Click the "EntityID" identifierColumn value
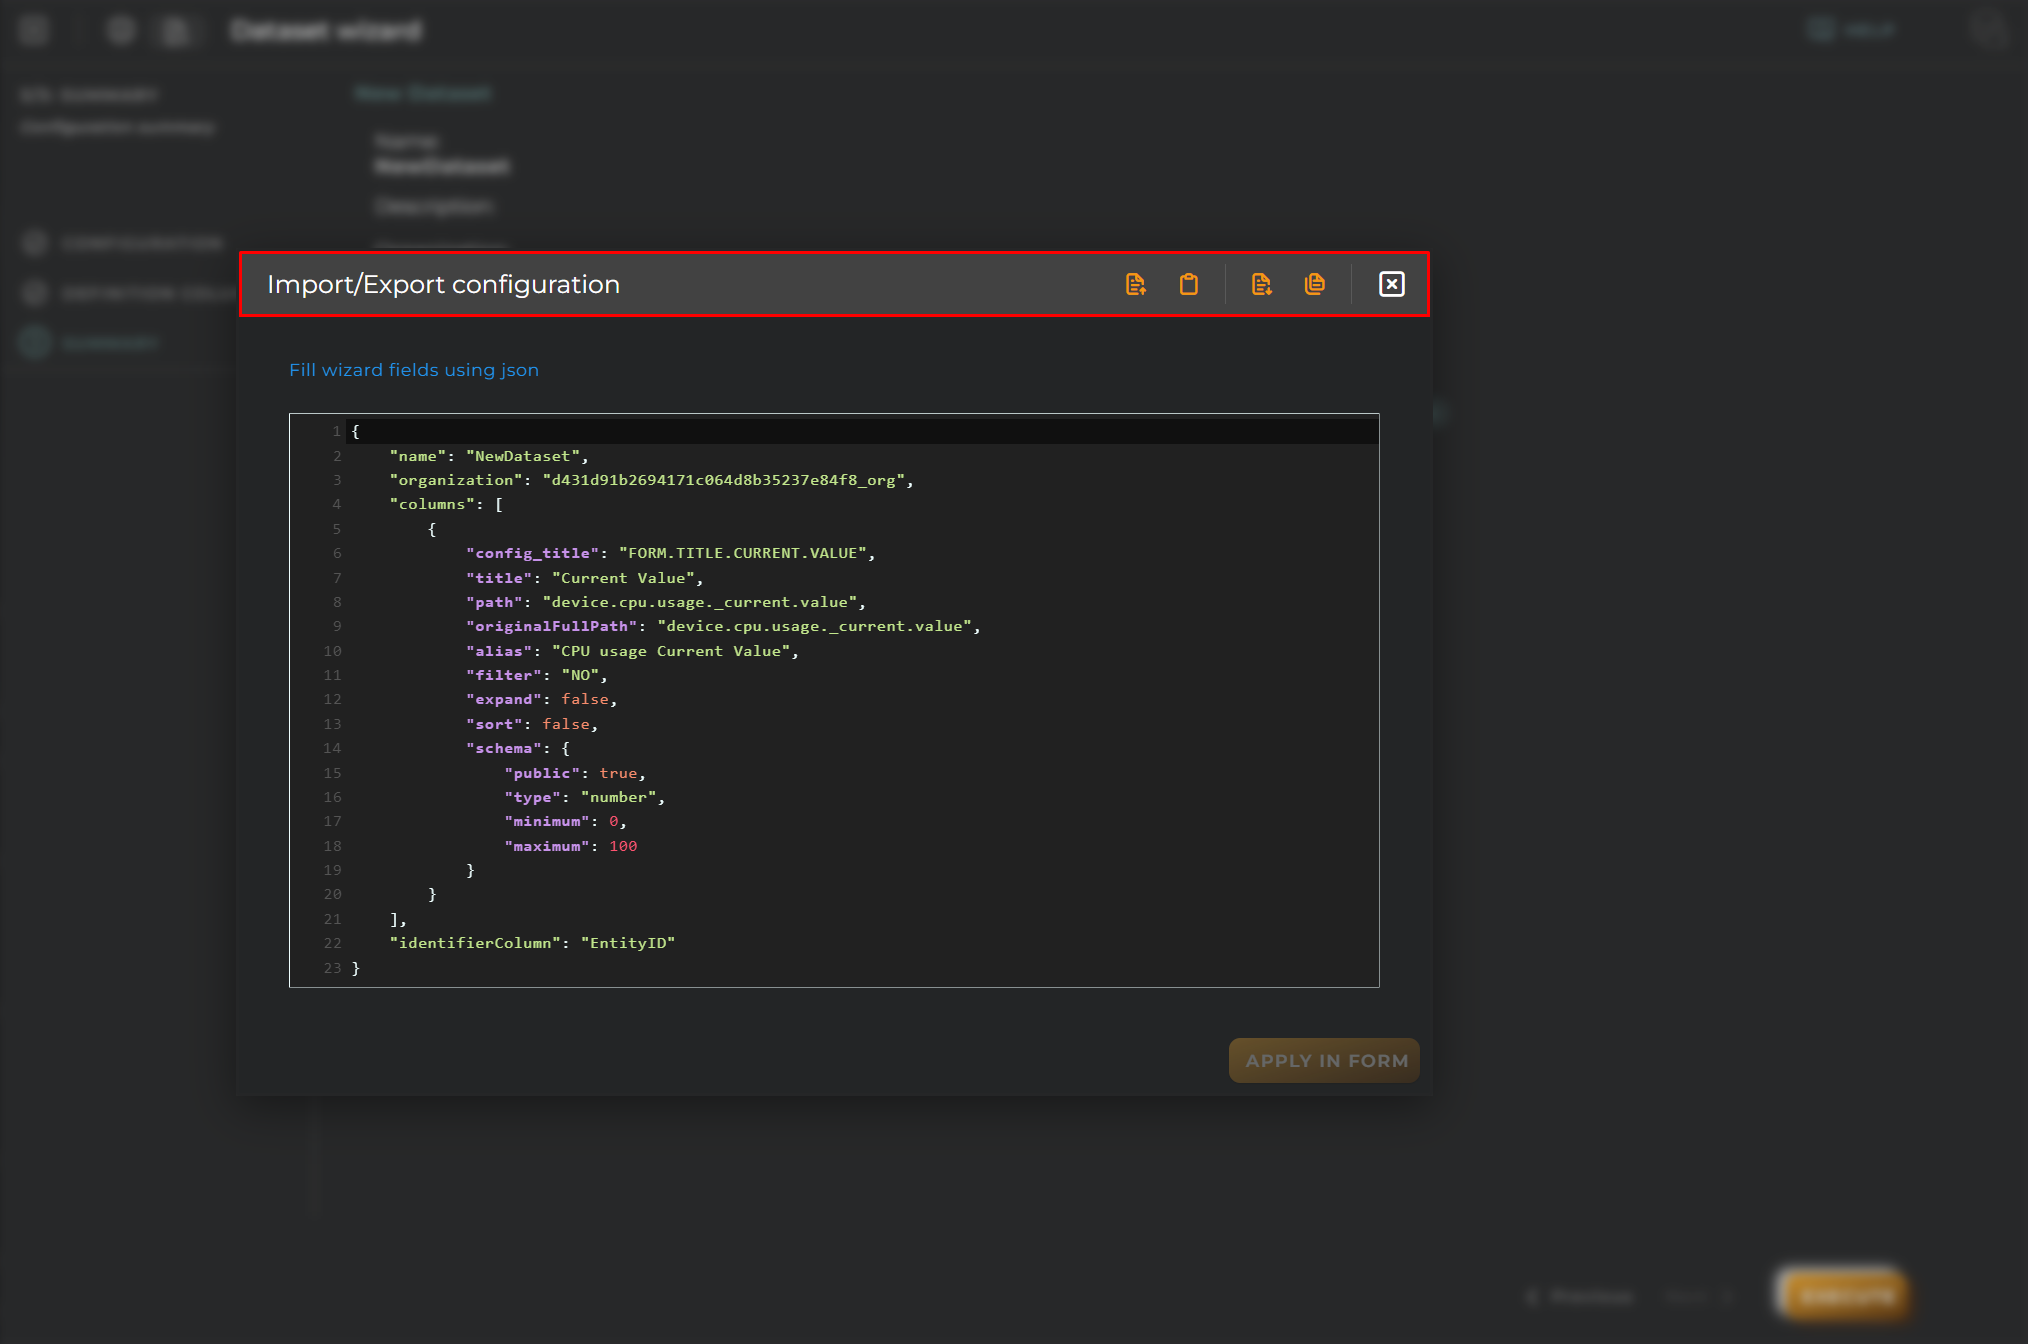Viewport: 2028px width, 1344px height. tap(628, 943)
